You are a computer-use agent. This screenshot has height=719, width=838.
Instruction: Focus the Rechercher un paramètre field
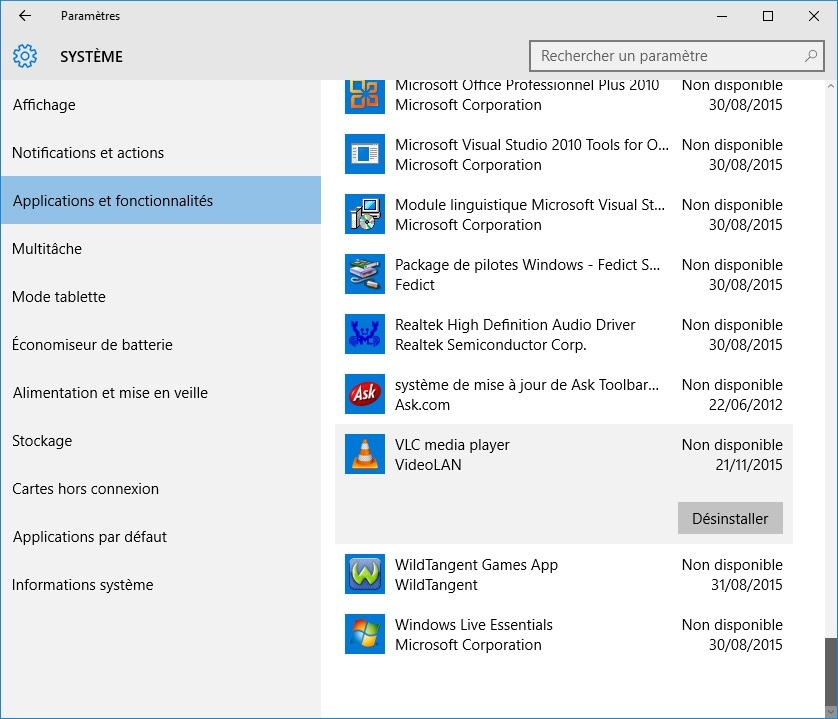[677, 56]
